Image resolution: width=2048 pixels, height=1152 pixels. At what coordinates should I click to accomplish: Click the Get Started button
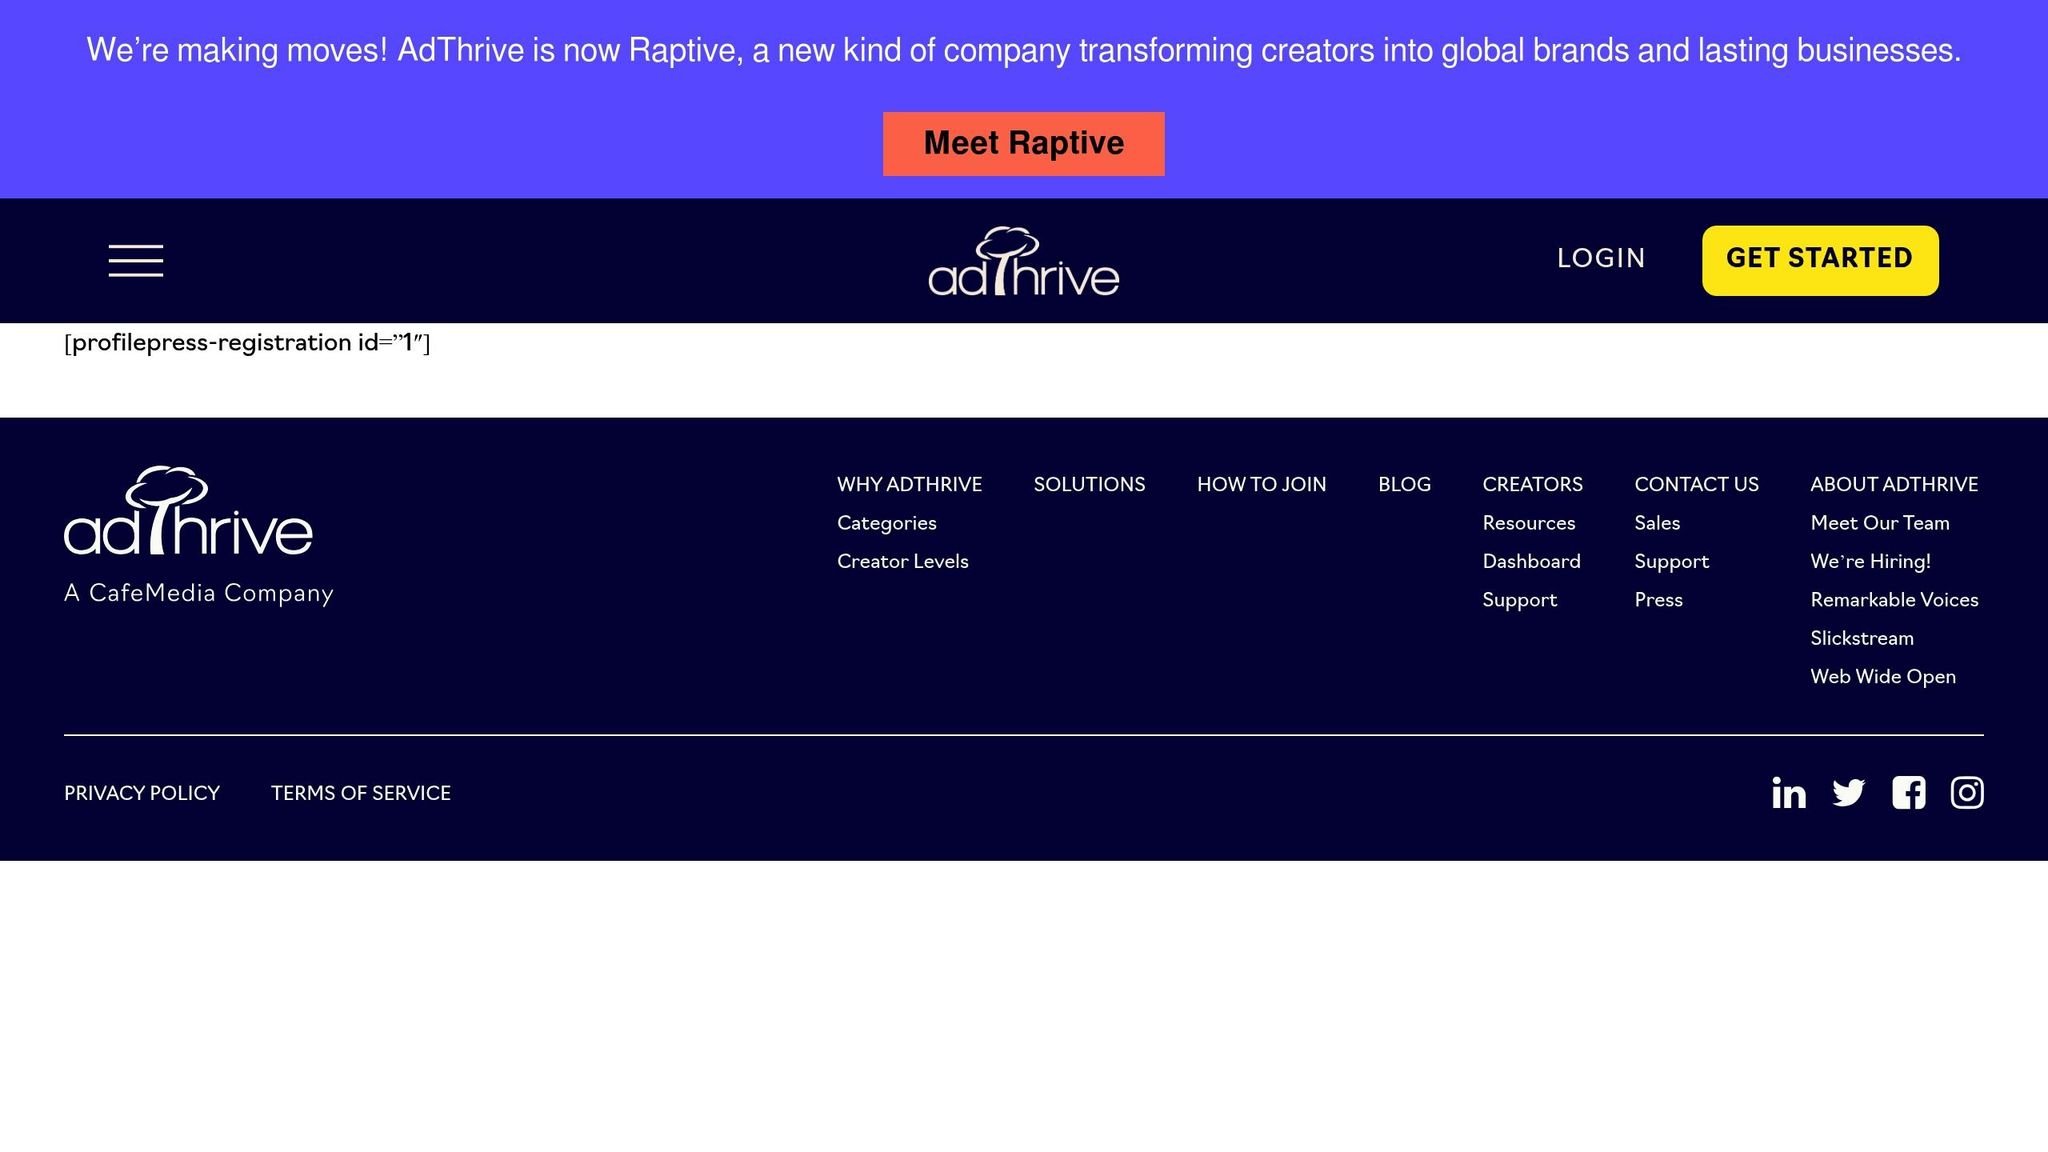click(x=1820, y=260)
